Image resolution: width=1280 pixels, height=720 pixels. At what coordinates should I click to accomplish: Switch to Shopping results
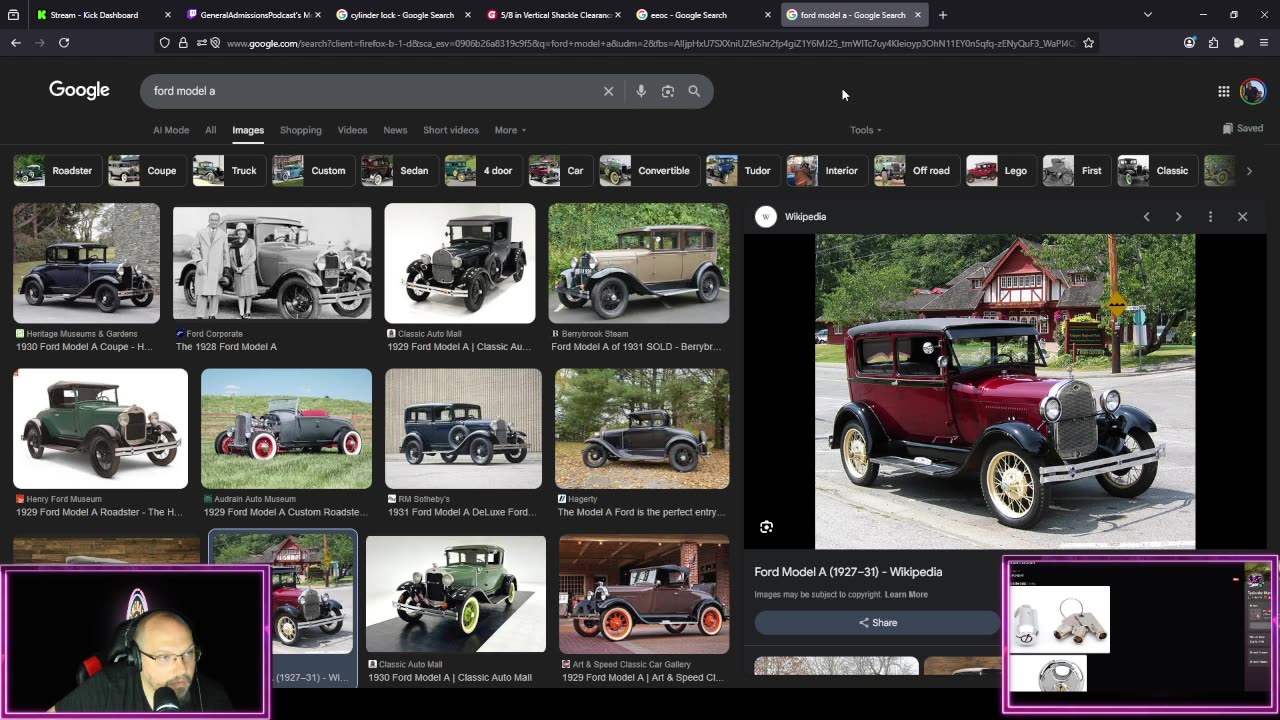click(x=301, y=130)
